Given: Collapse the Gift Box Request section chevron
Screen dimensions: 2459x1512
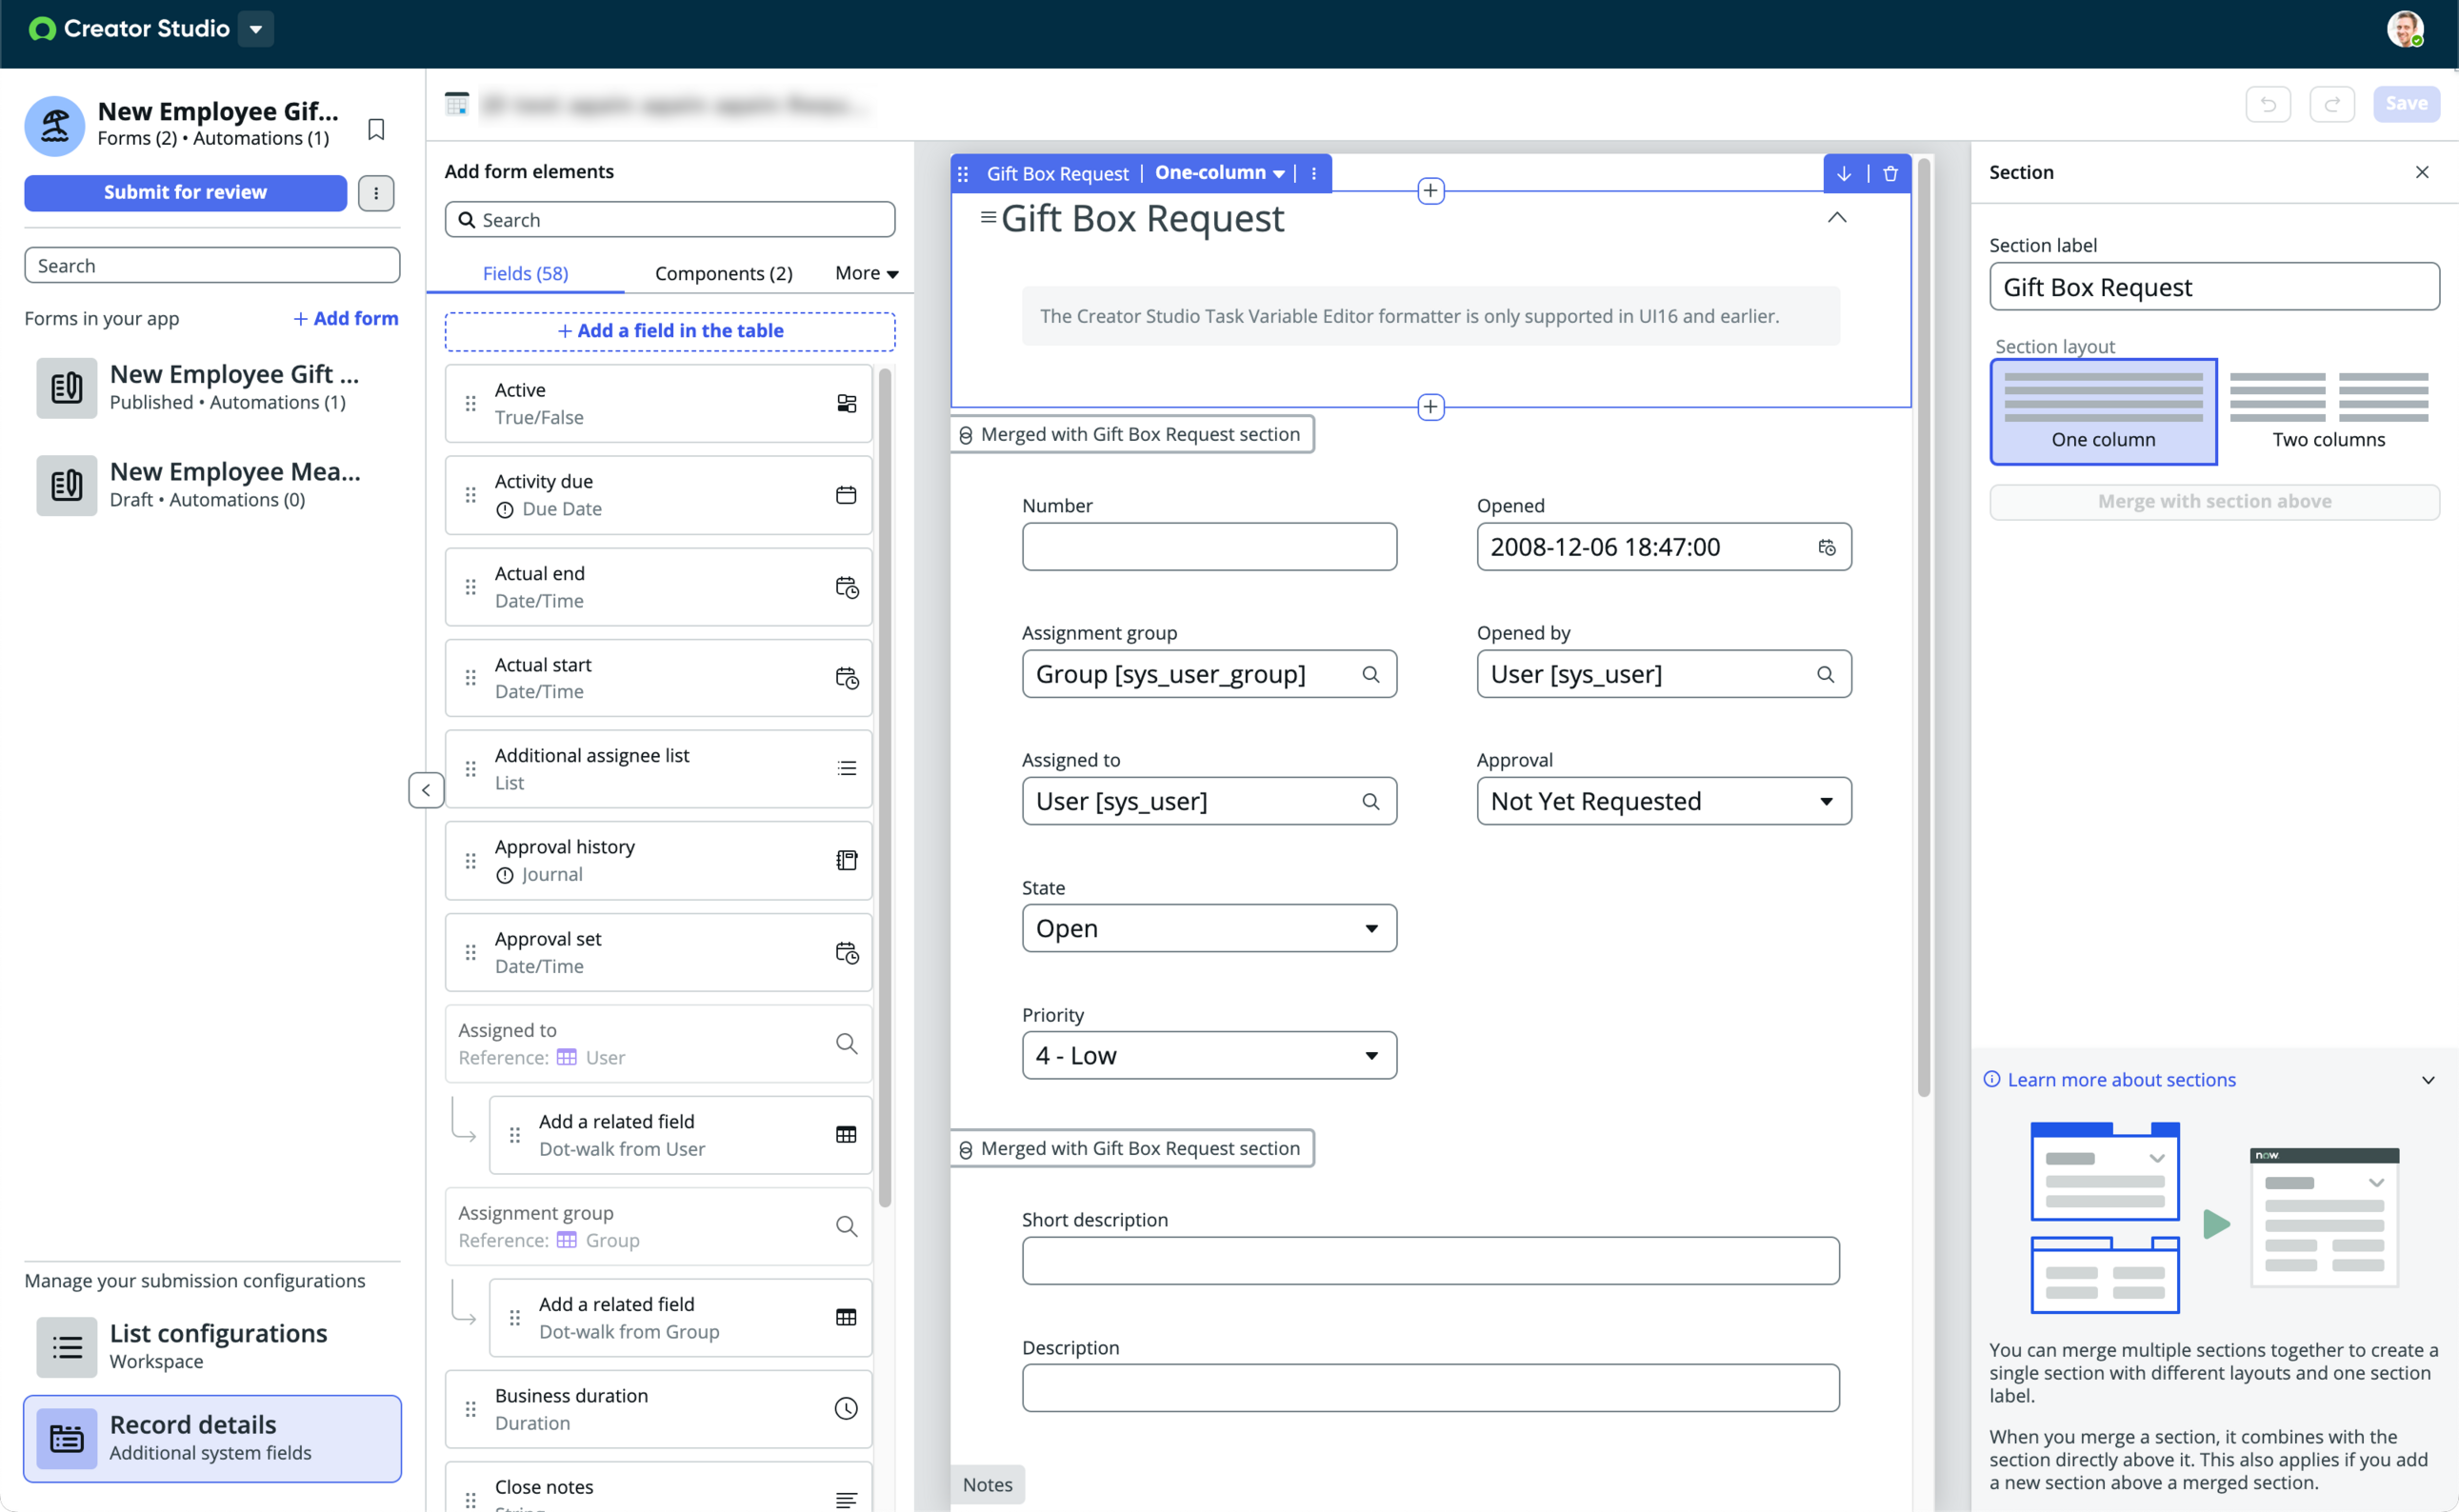Looking at the screenshot, I should click(1837, 217).
